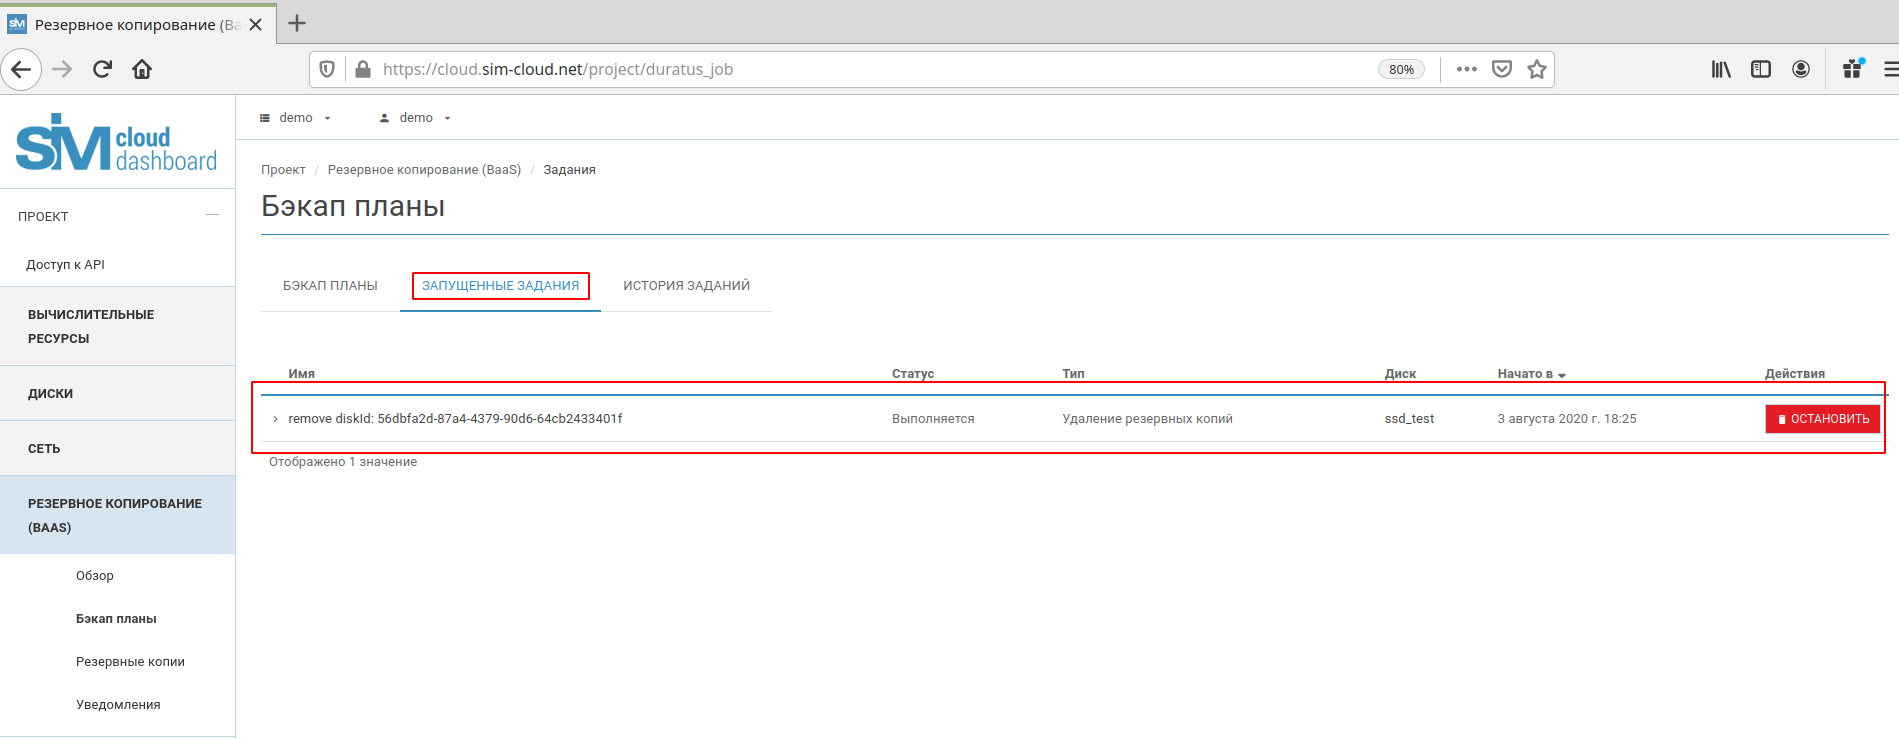Click the browser Back arrow button

(21, 69)
